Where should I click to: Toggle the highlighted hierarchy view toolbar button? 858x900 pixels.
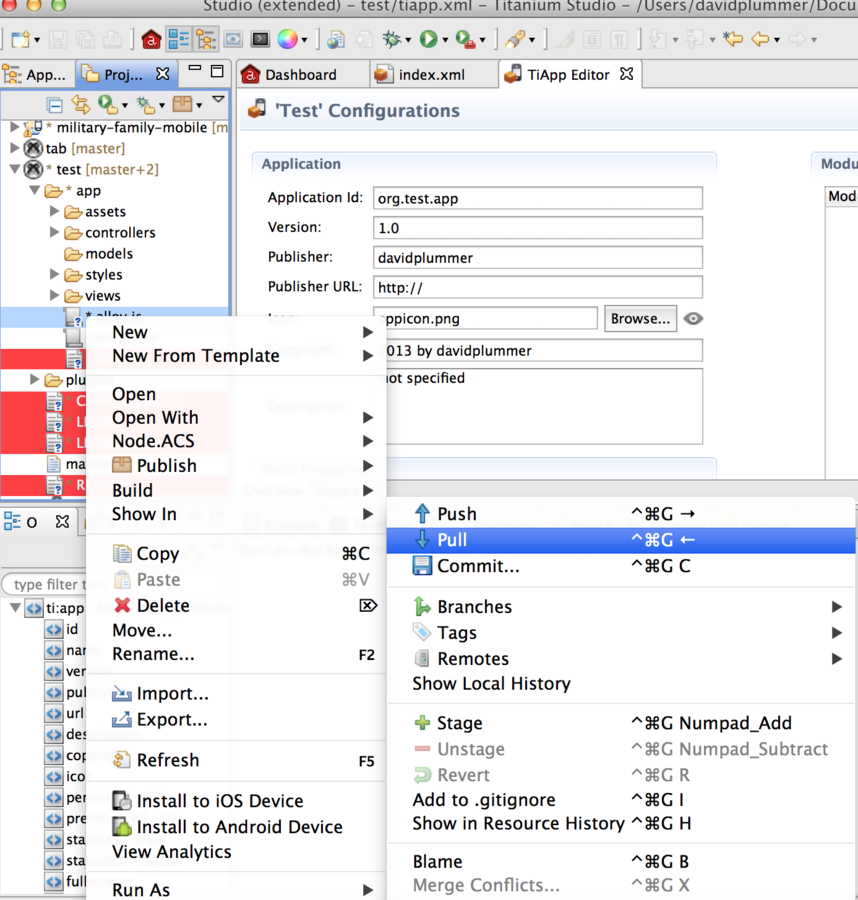205,40
